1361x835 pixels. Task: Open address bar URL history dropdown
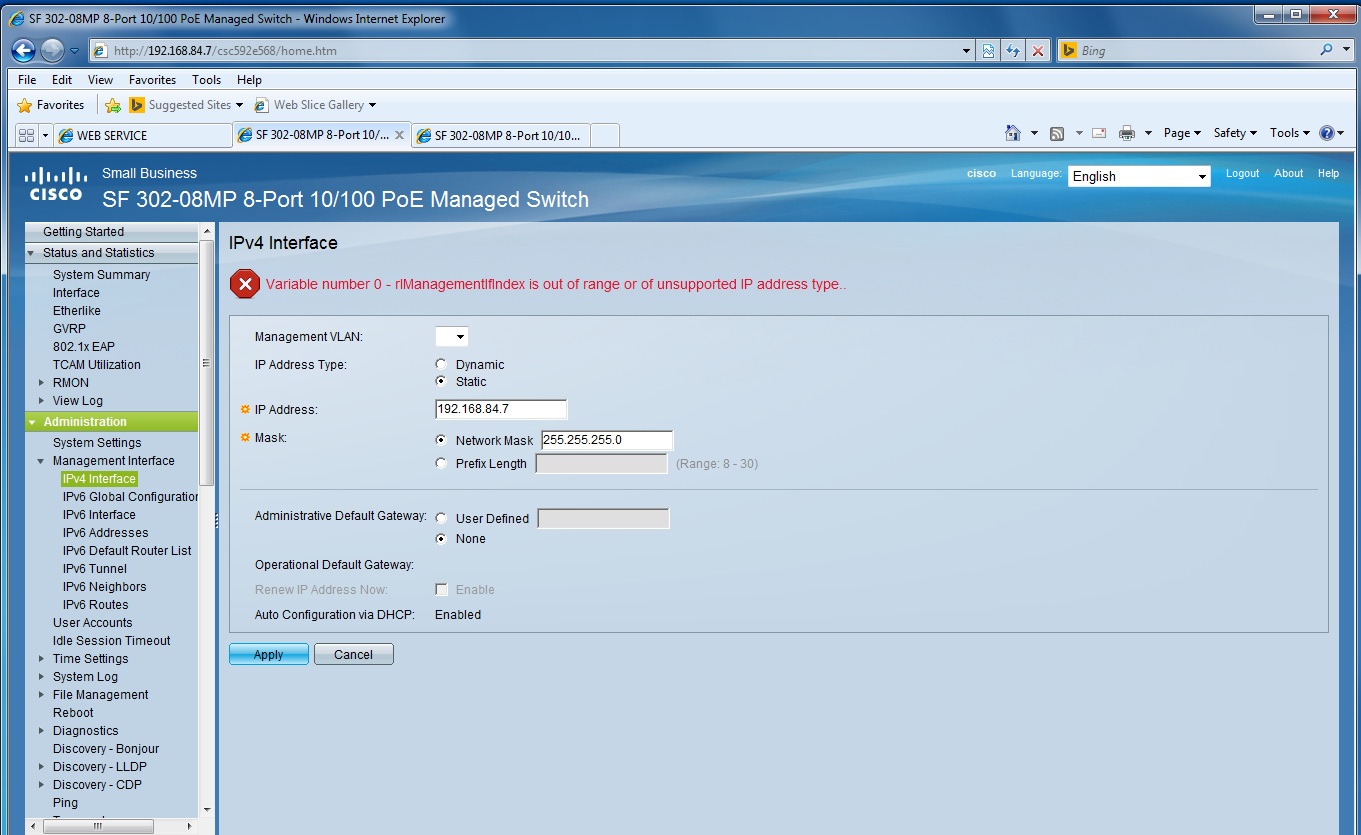click(x=966, y=51)
